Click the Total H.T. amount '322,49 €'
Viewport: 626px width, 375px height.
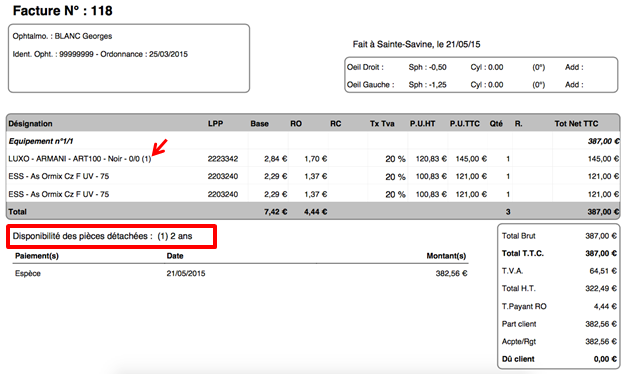coord(601,289)
